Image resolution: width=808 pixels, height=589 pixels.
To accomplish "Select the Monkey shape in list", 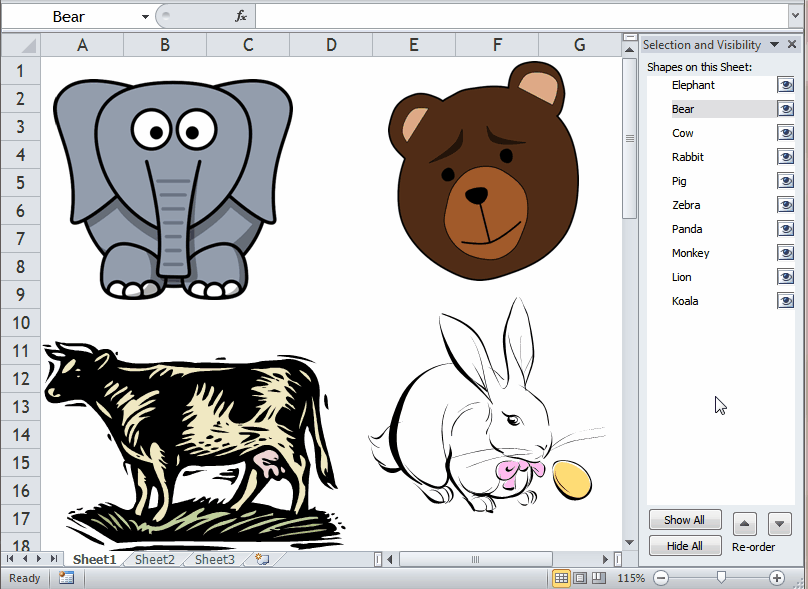I will (x=691, y=253).
